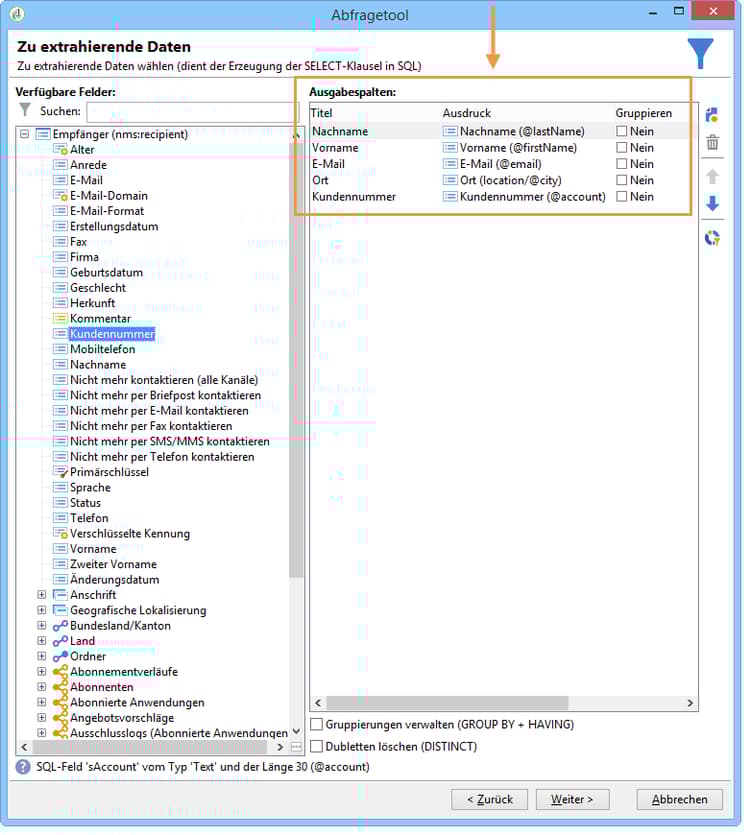Move selected column up arrow icon
This screenshot has width=750, height=835.
(712, 176)
